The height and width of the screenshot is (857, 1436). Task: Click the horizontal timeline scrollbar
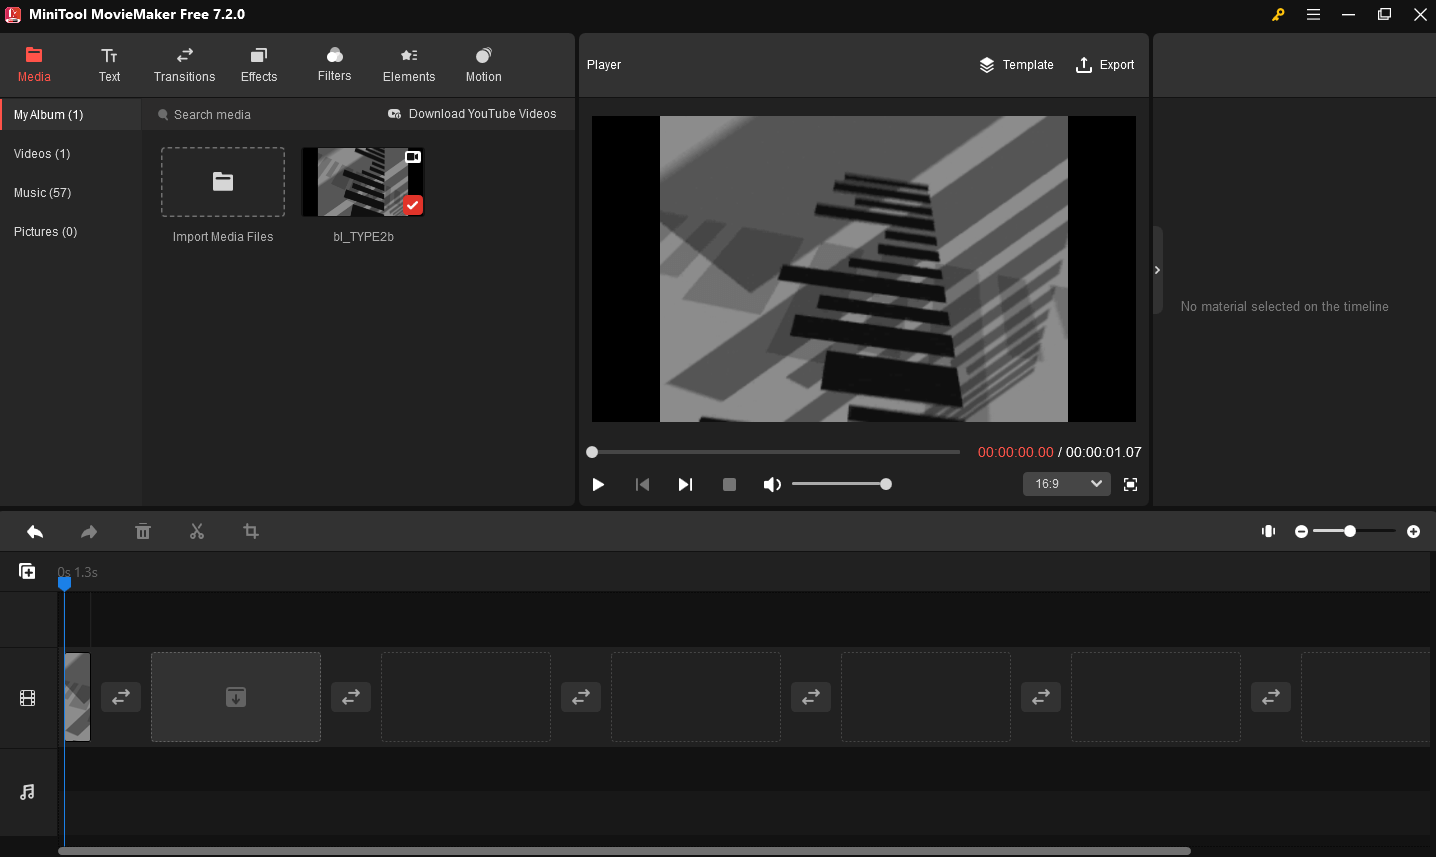tap(624, 851)
